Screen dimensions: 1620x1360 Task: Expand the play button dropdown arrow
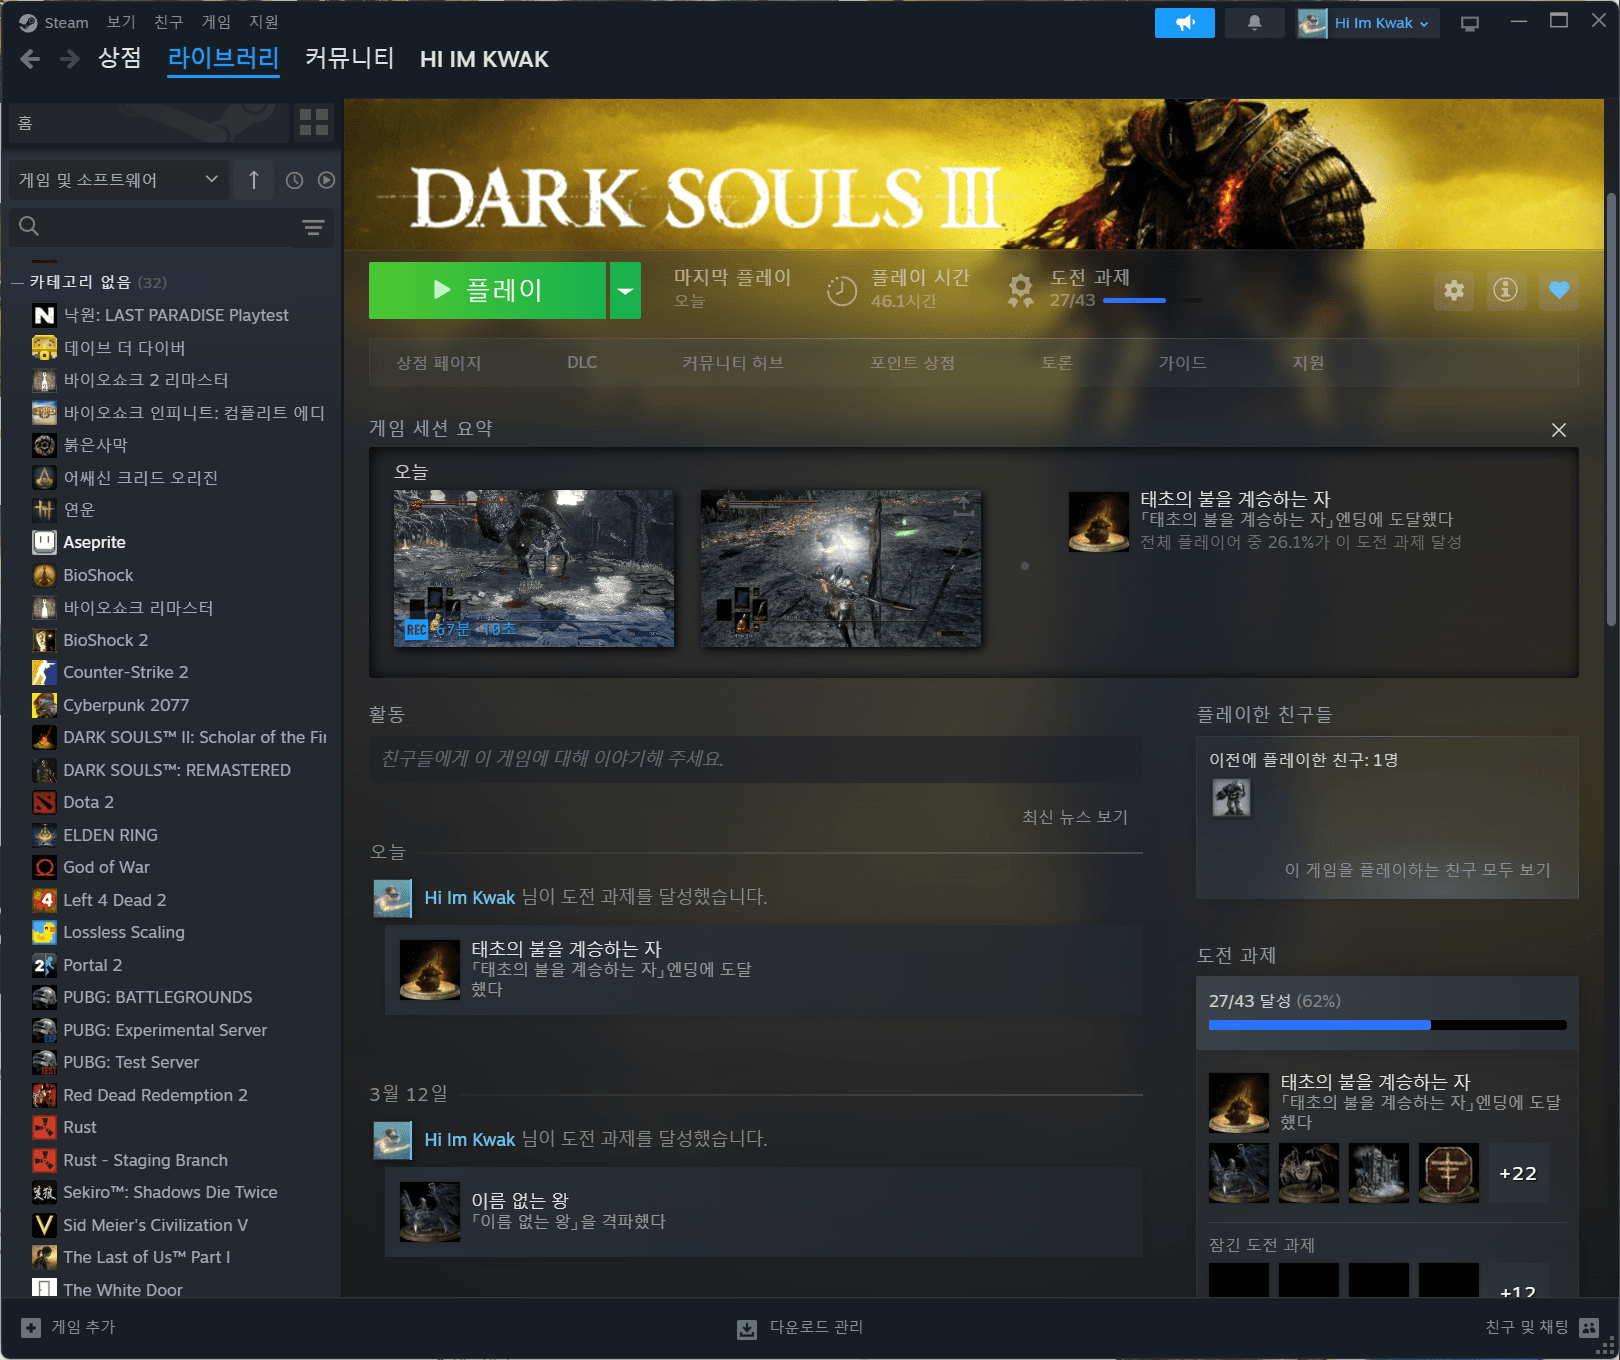click(x=625, y=291)
